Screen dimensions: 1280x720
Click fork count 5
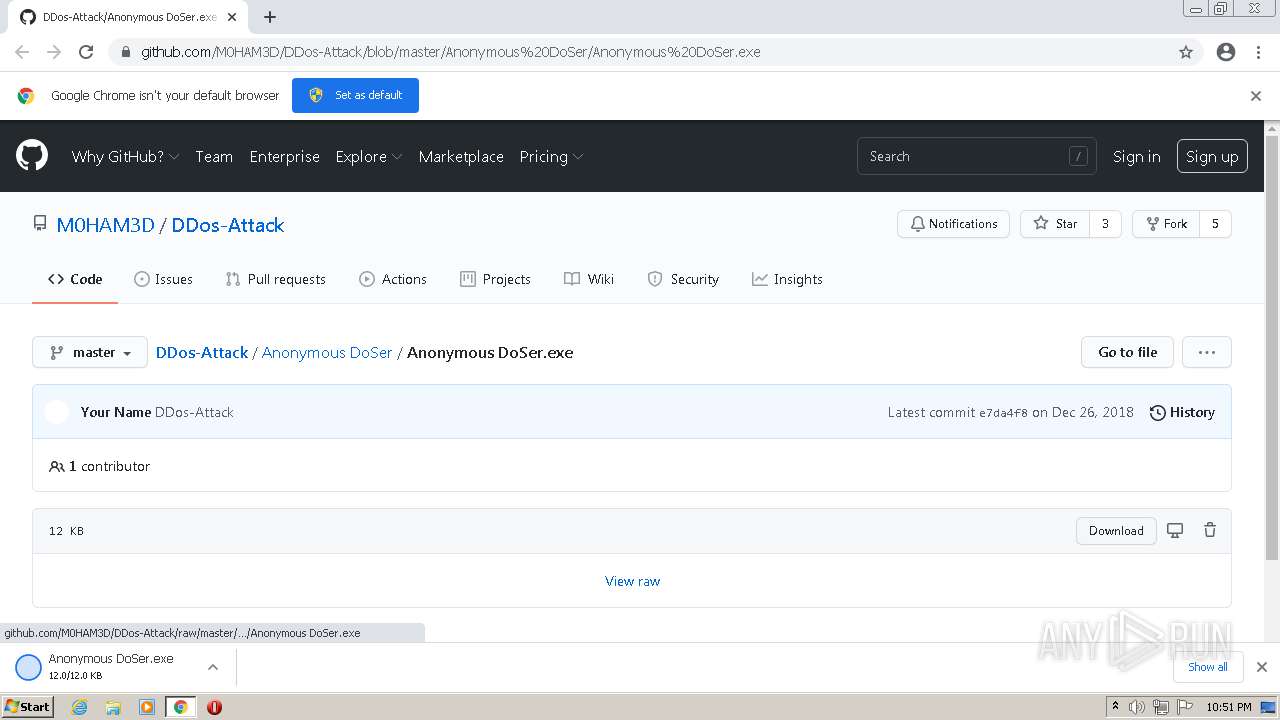(x=1215, y=224)
